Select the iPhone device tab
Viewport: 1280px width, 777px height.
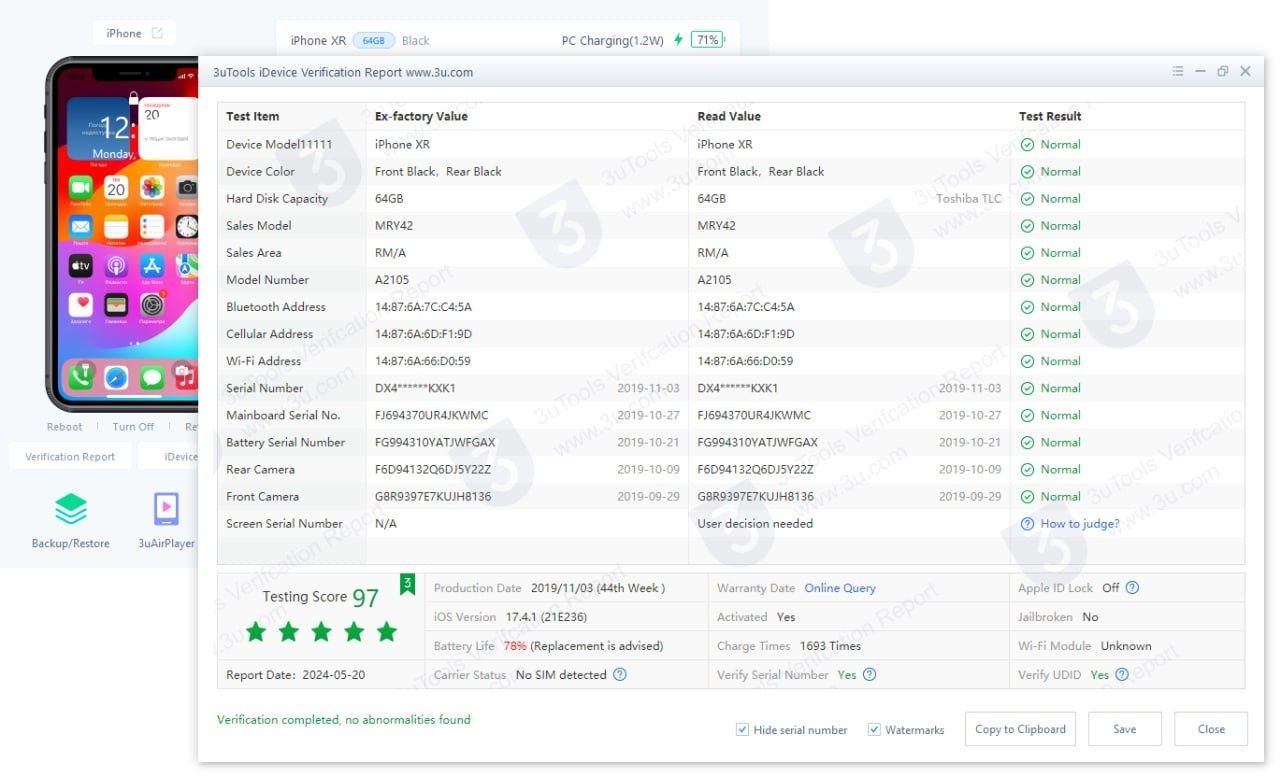pyautogui.click(x=134, y=33)
